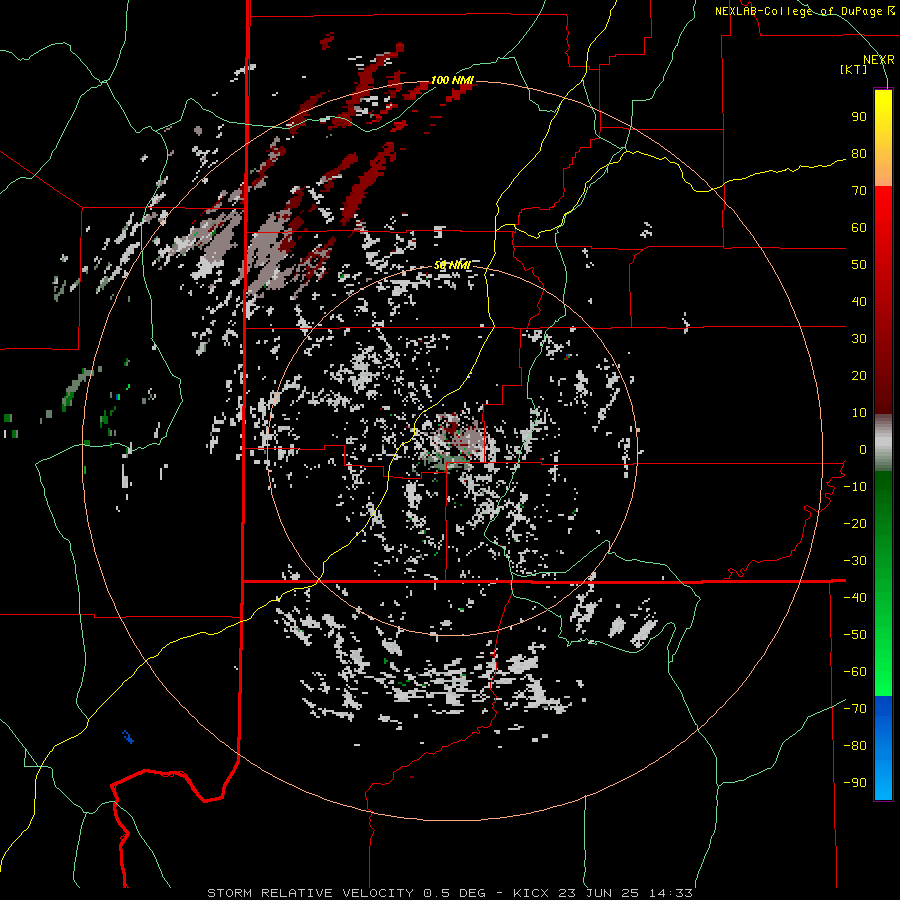Screen dimensions: 900x900
Task: Click the -70 value on velocity scale
Action: pos(855,709)
